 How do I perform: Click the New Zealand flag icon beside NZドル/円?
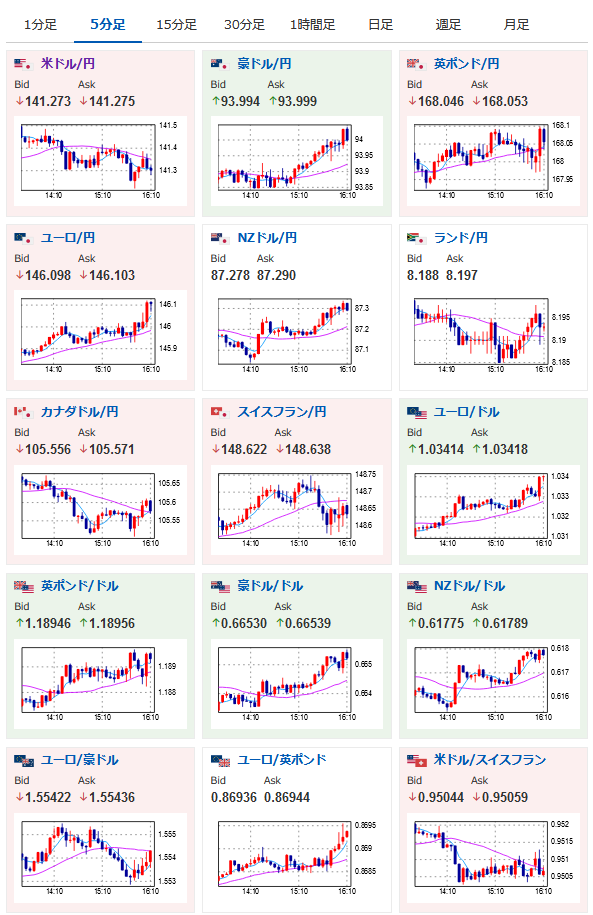coord(219,238)
